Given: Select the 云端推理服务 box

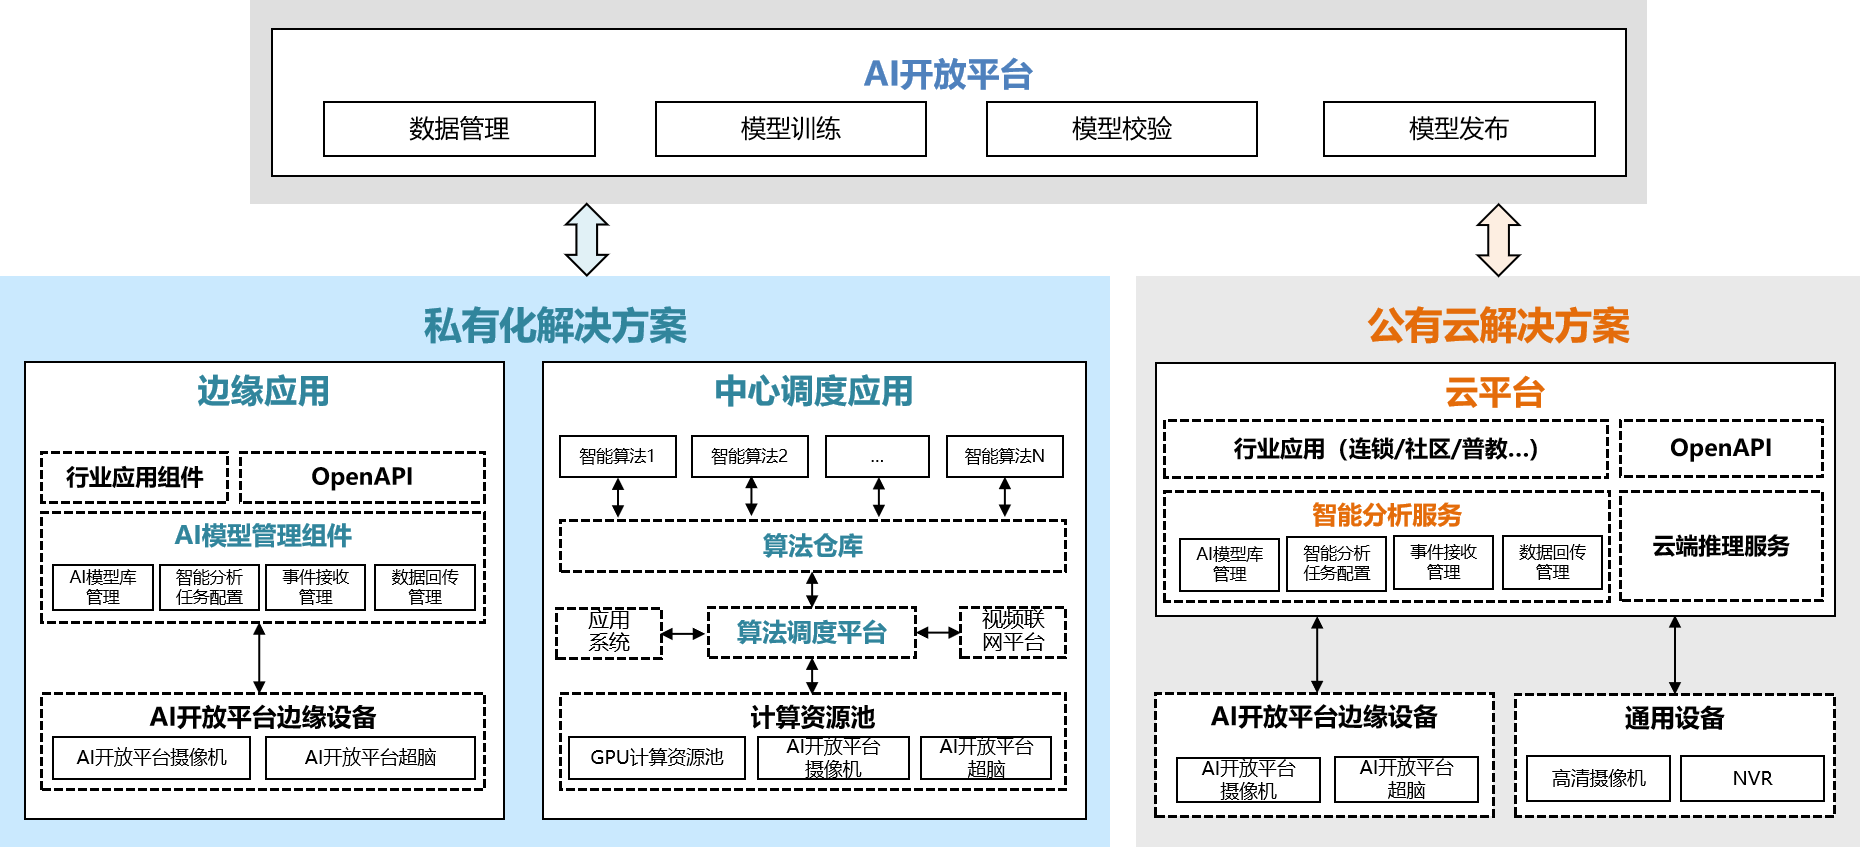Looking at the screenshot, I should coord(1721,546).
